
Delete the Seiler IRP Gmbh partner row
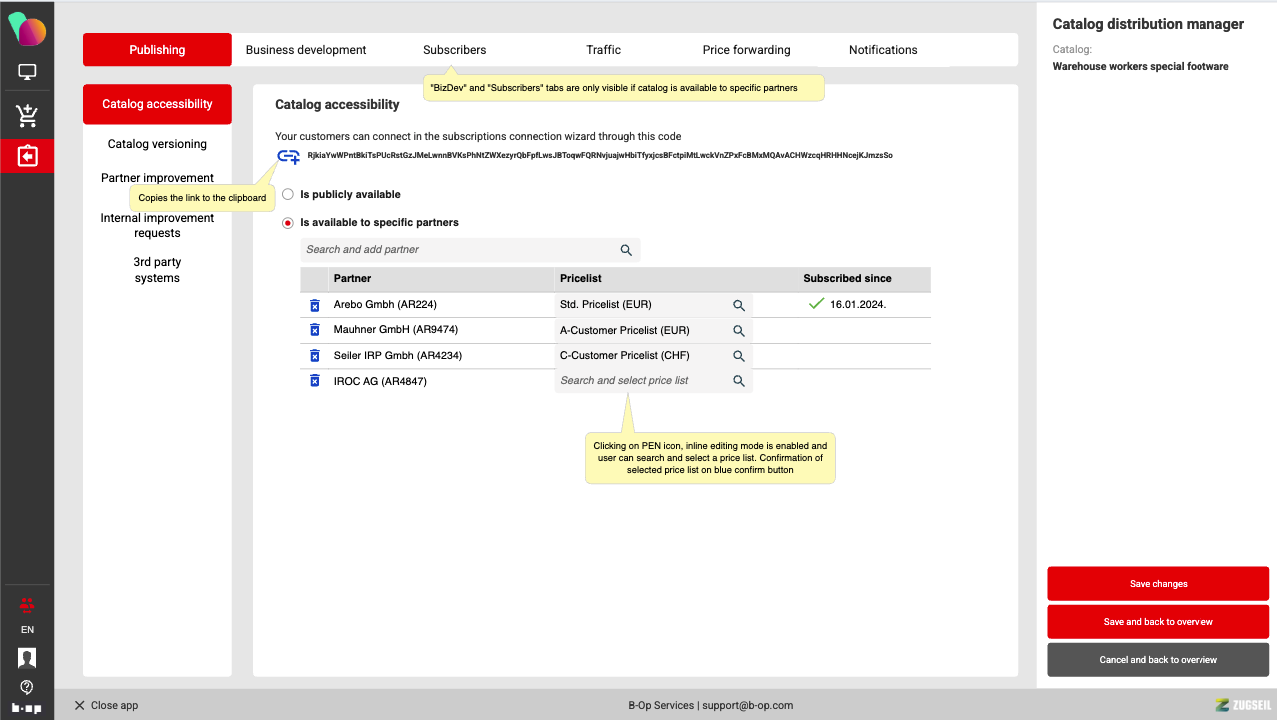click(x=314, y=356)
